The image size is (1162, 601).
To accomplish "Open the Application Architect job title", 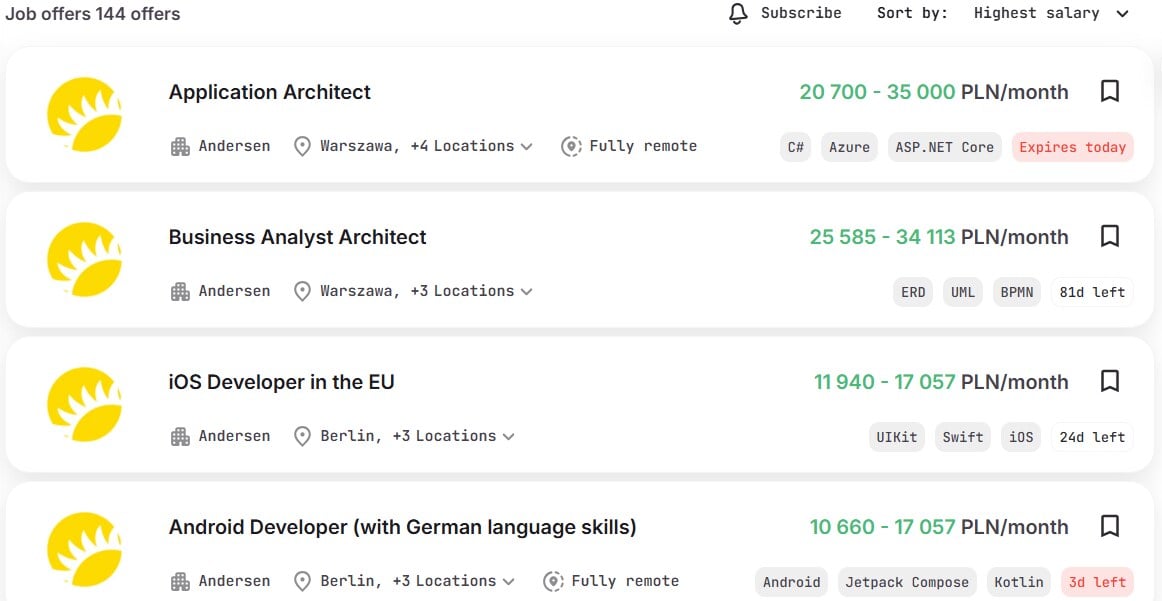I will pyautogui.click(x=270, y=92).
